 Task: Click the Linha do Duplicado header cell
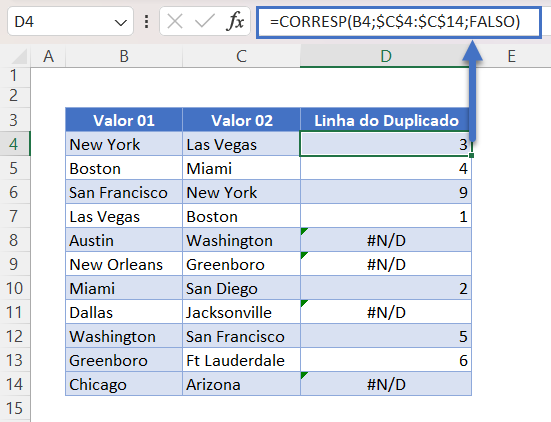tap(385, 120)
